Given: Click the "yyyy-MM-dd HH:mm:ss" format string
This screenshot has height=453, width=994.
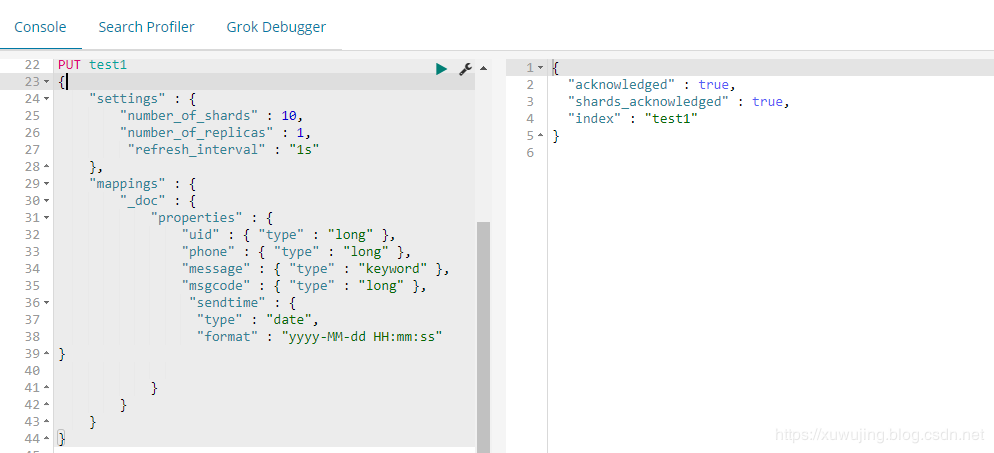Looking at the screenshot, I should tap(361, 337).
